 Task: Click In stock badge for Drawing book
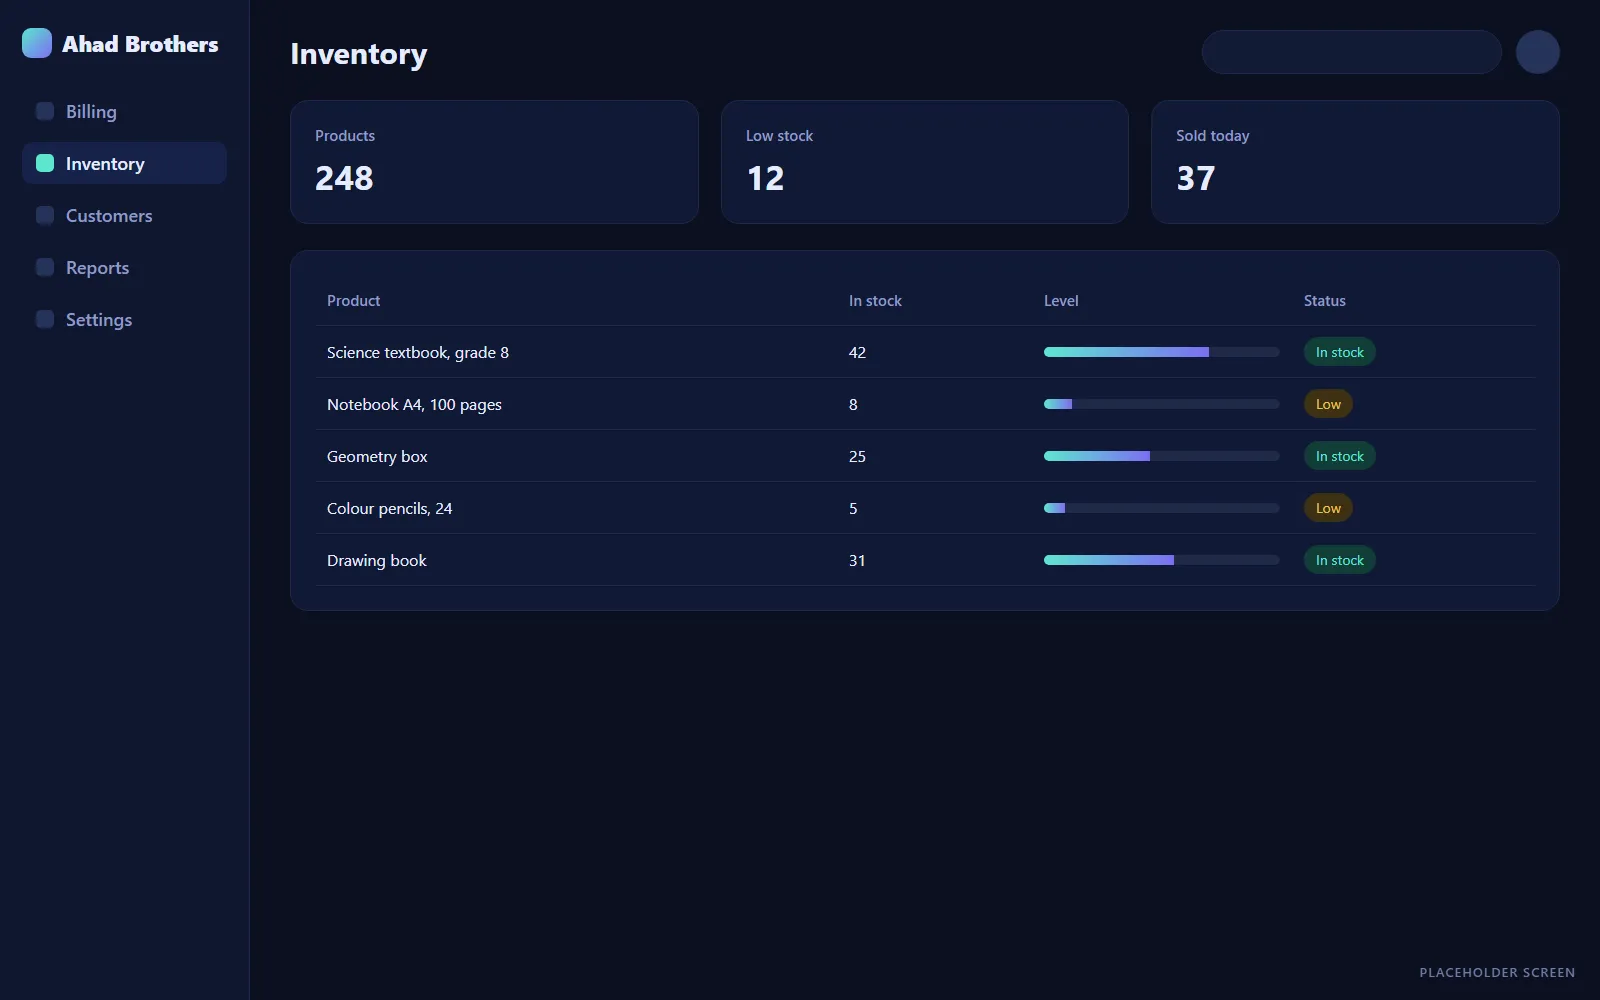coord(1340,560)
